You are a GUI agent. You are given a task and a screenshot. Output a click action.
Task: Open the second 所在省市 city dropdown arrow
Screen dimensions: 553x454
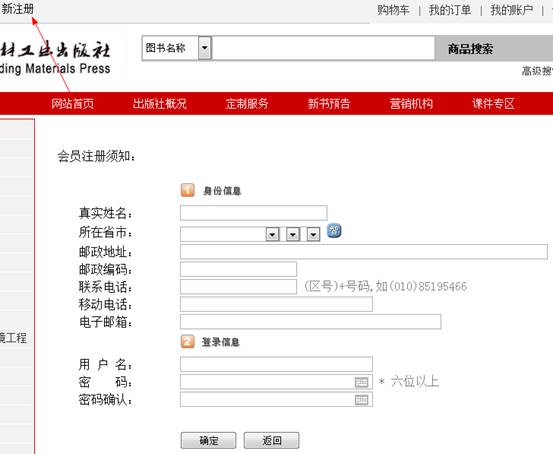[293, 234]
